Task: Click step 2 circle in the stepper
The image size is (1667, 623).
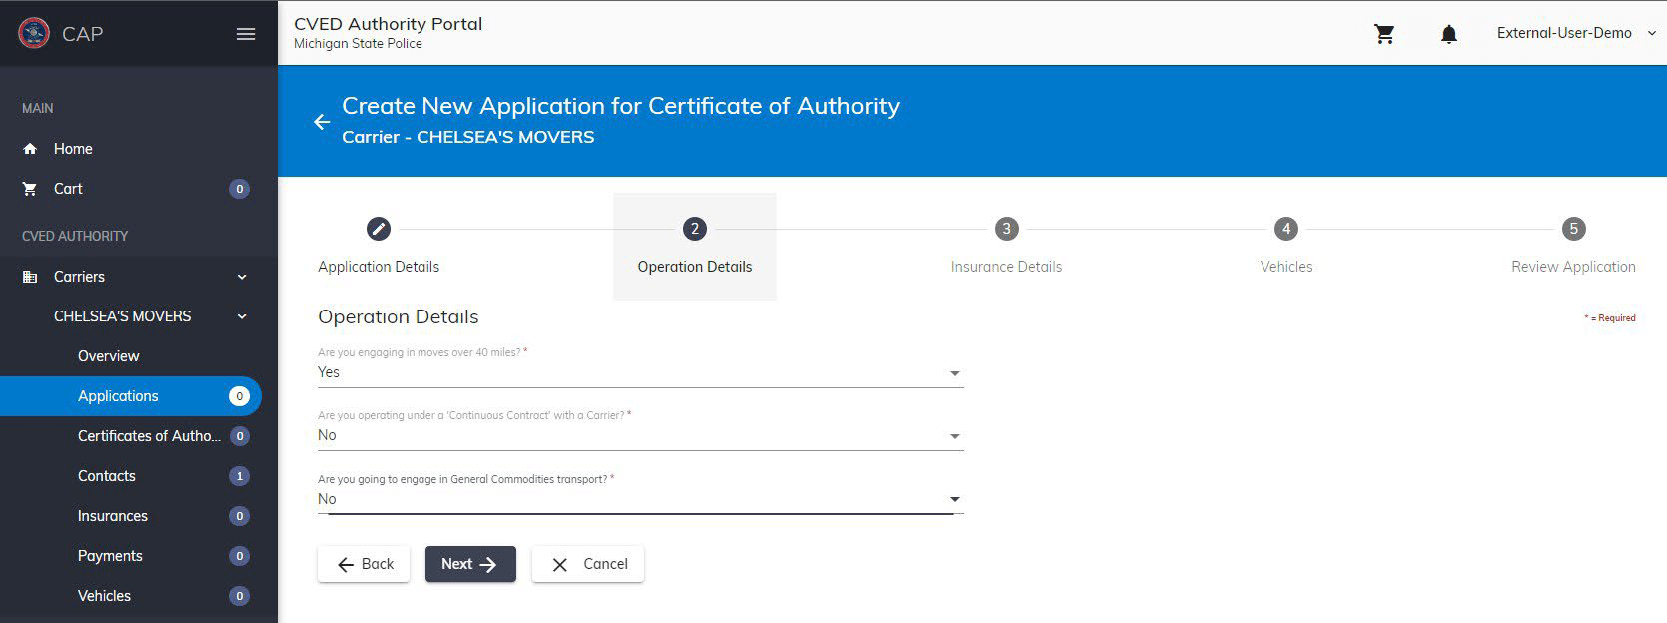Action: (x=695, y=229)
